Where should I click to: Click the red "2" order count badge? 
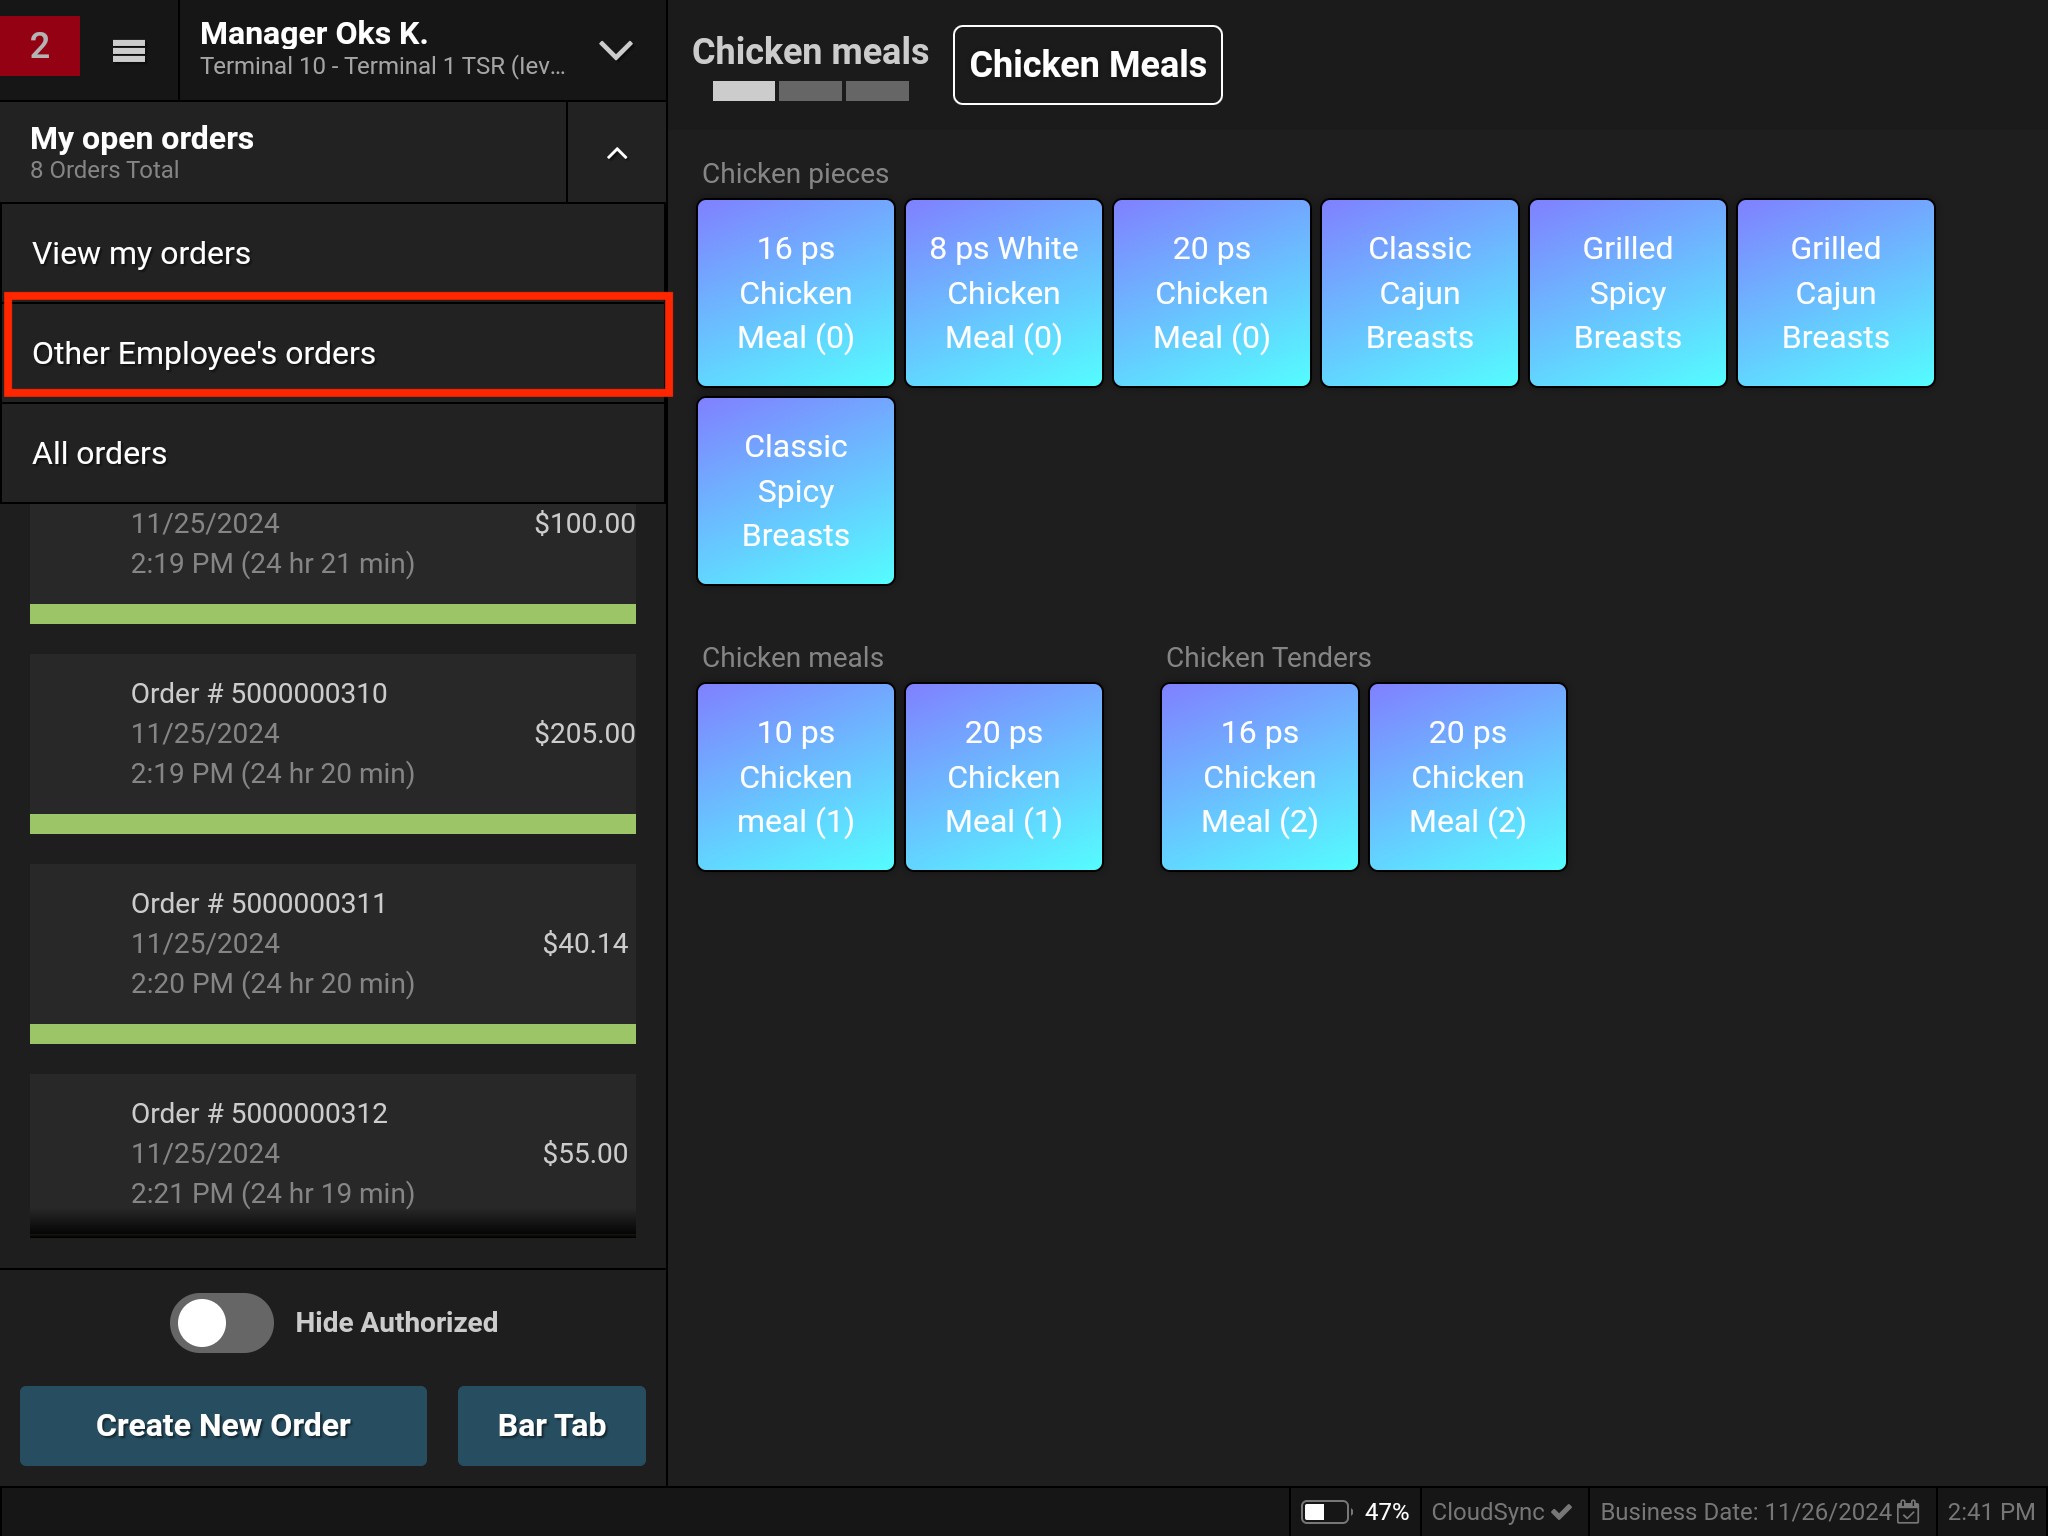coord(40,47)
